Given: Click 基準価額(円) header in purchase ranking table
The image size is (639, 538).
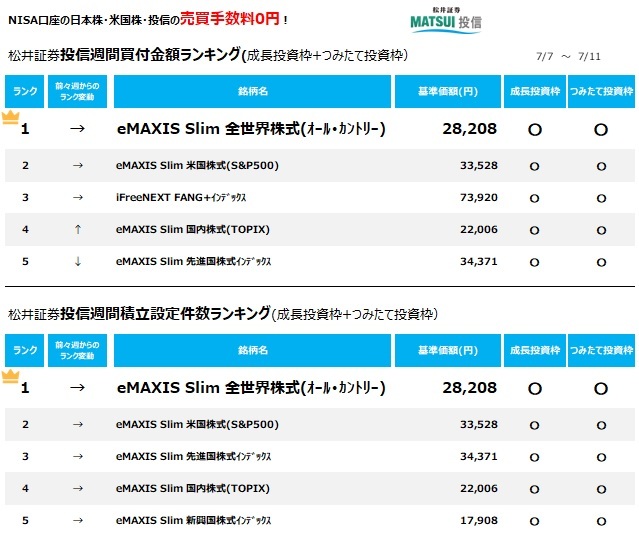Looking at the screenshot, I should pos(447,91).
